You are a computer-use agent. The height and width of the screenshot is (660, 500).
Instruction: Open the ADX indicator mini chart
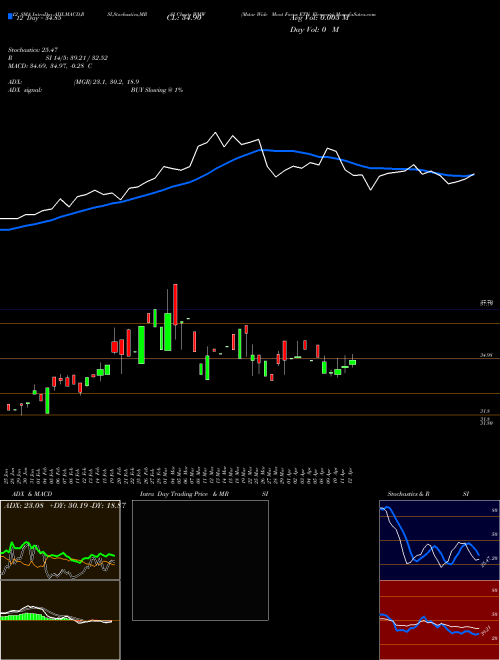click(60, 540)
